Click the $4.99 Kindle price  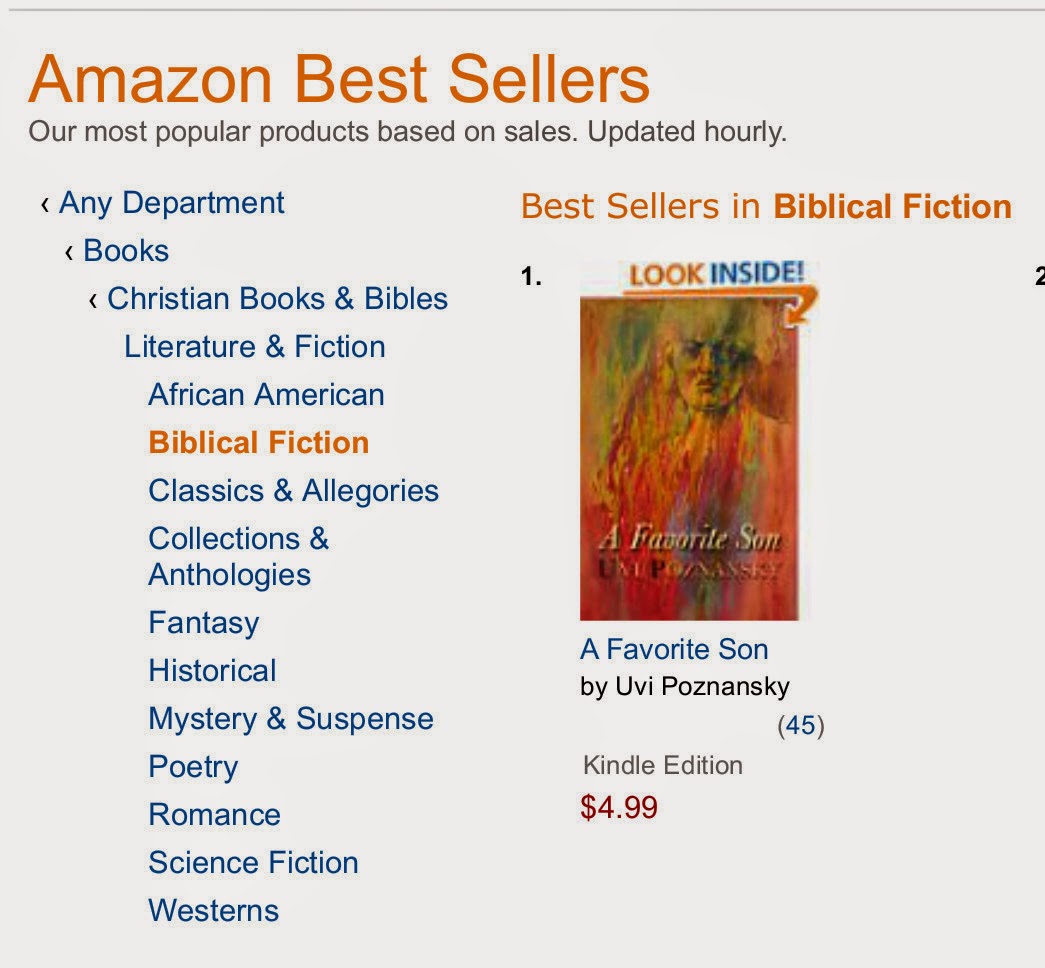[619, 807]
